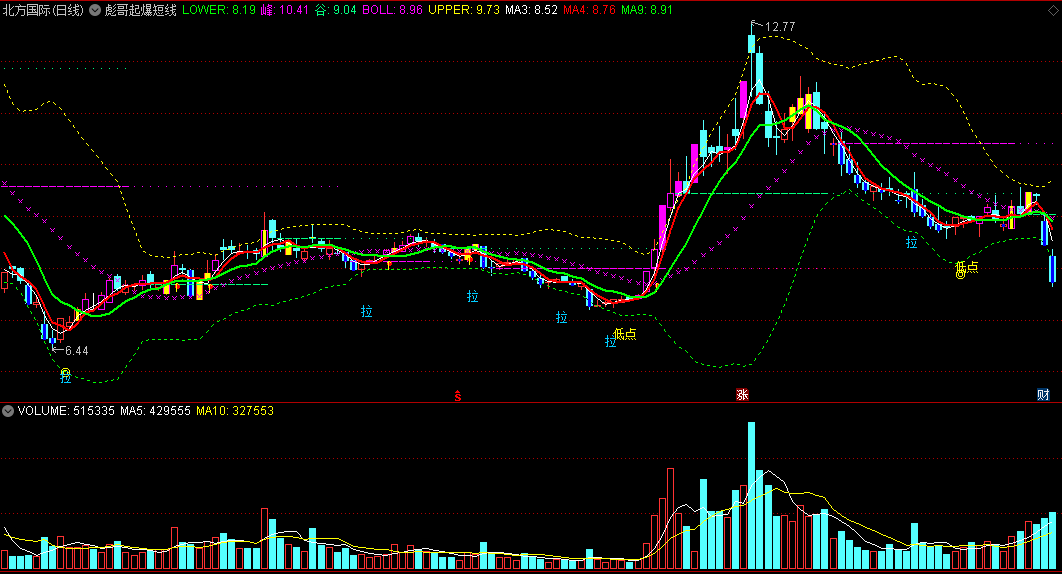Click the 12.77 high price label

tap(780, 27)
